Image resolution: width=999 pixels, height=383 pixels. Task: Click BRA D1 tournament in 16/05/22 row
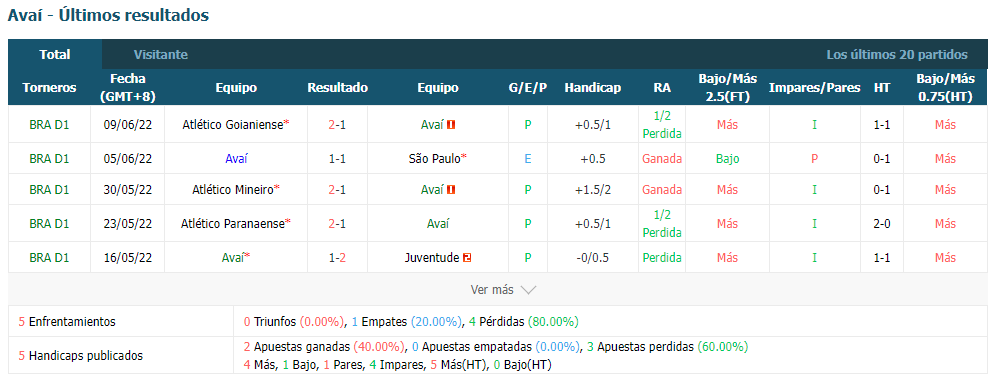point(49,258)
